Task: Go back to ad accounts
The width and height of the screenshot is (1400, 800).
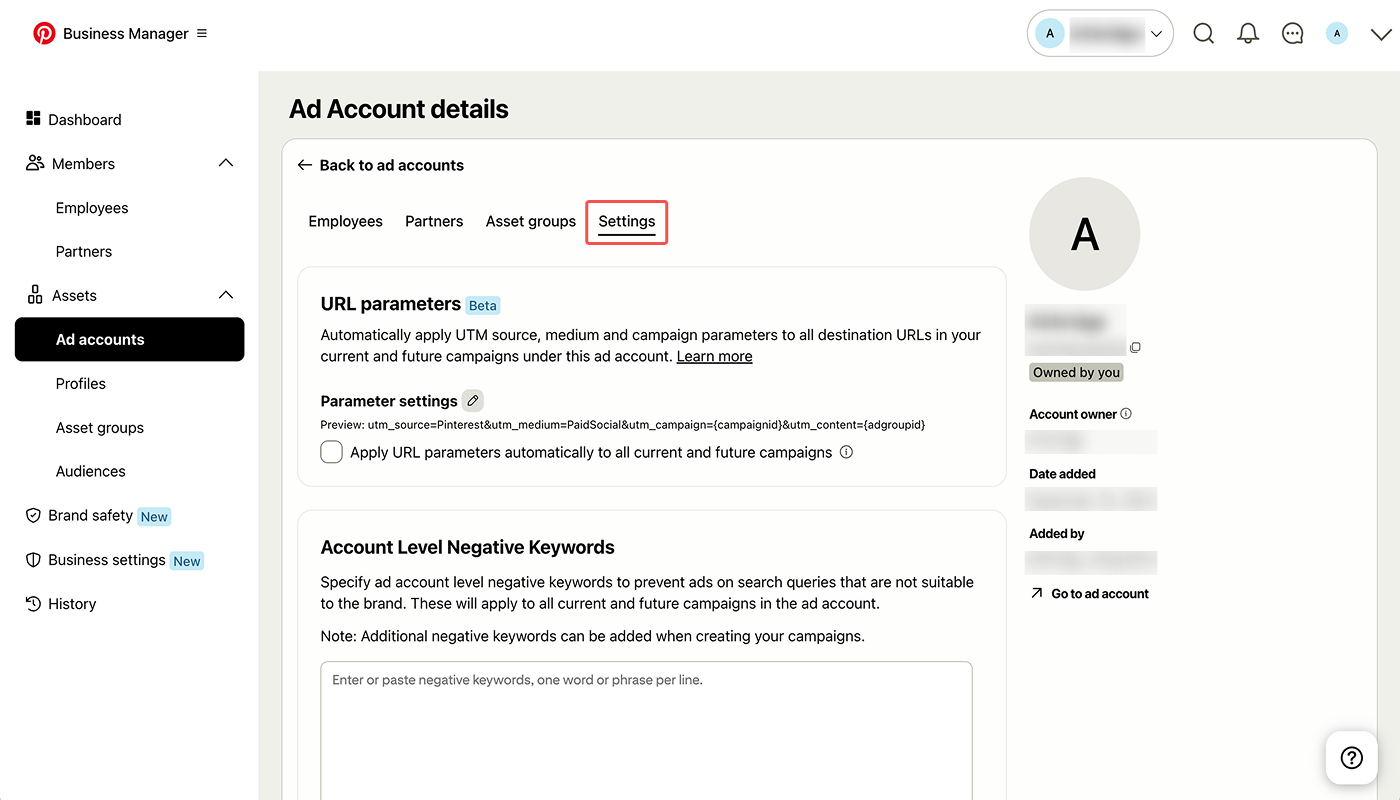Action: (x=381, y=165)
